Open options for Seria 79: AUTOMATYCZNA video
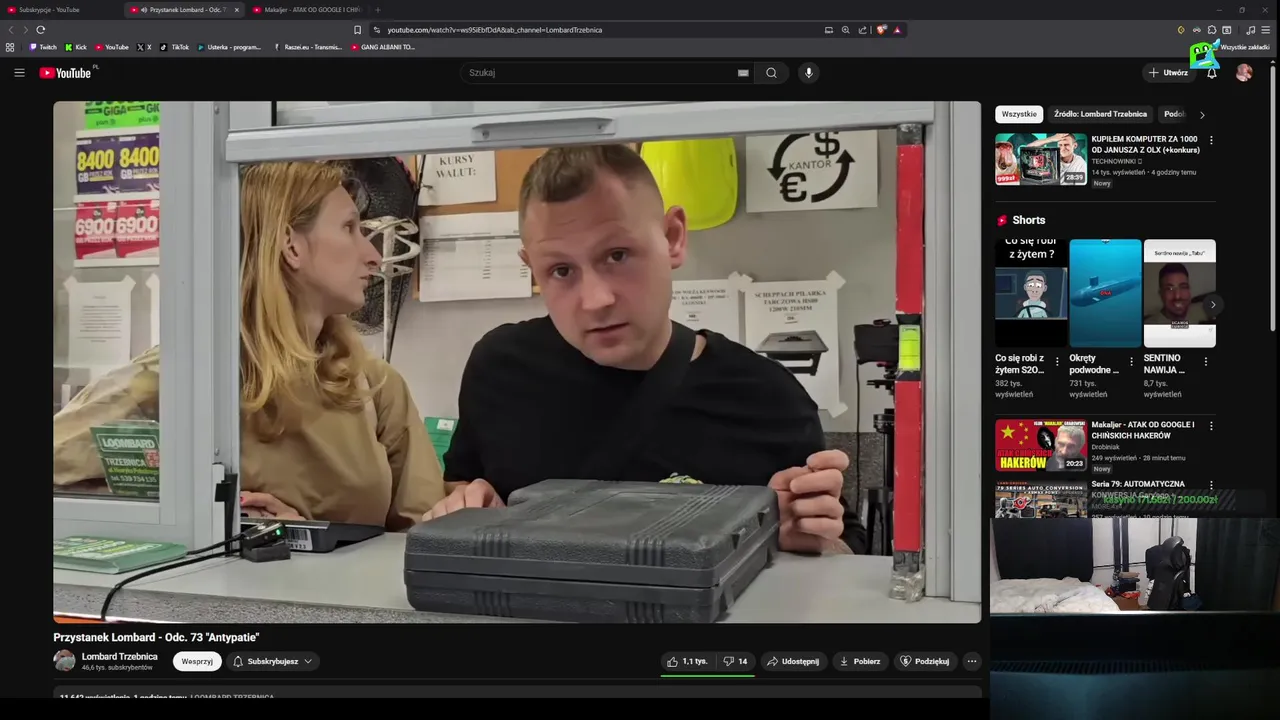 pos(1211,485)
